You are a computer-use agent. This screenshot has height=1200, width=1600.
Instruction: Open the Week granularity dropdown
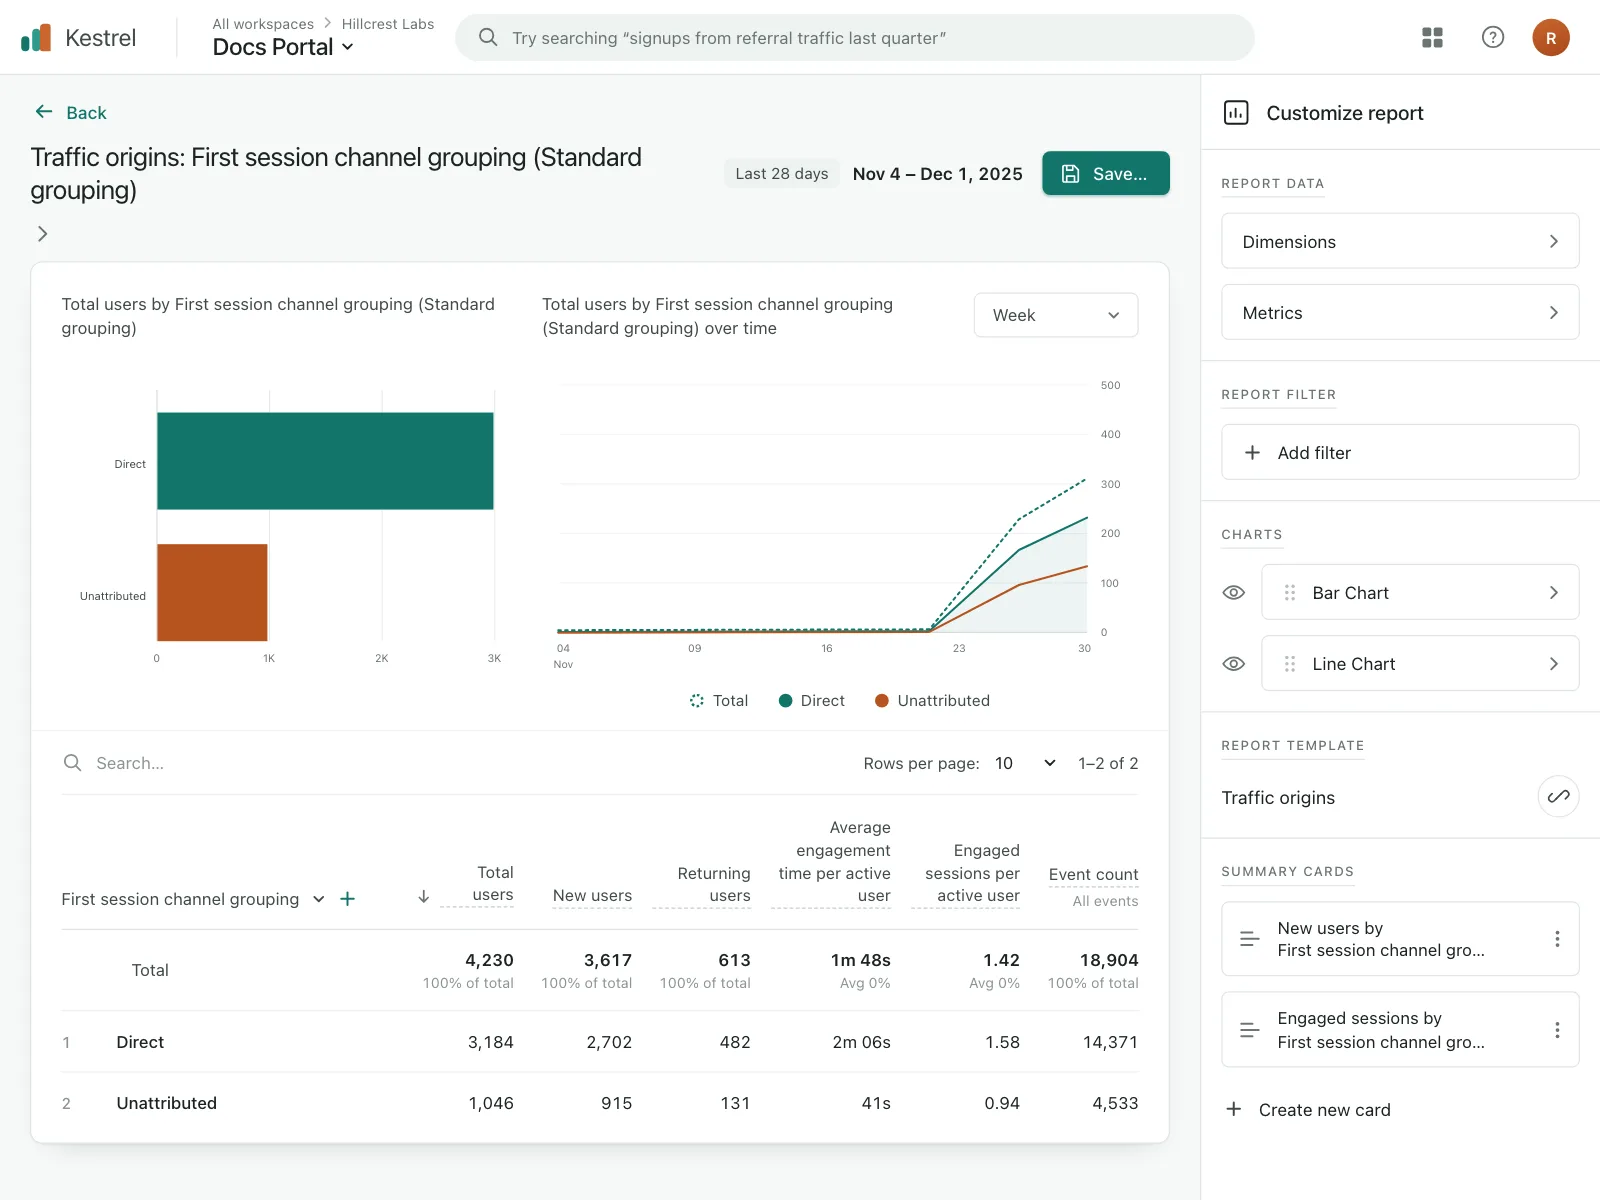[1056, 315]
